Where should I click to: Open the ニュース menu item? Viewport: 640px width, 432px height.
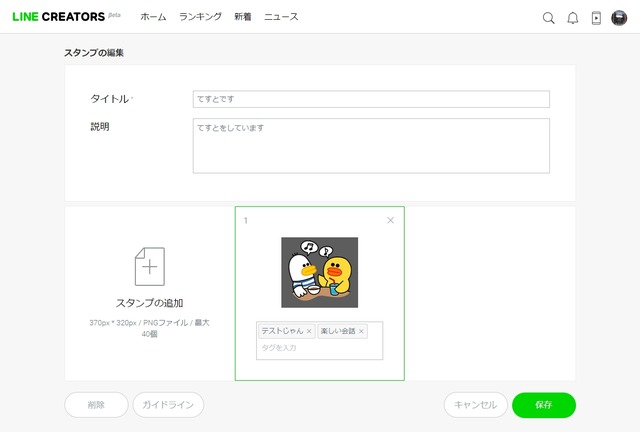coord(281,17)
